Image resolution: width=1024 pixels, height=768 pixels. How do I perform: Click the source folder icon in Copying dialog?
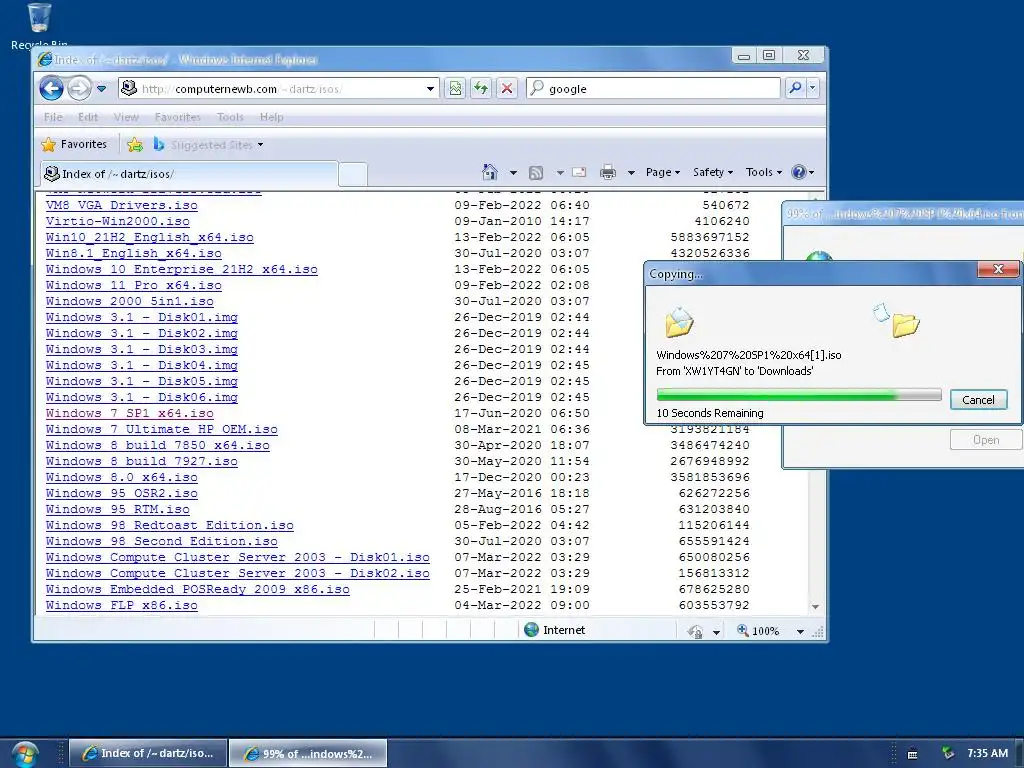tap(679, 321)
